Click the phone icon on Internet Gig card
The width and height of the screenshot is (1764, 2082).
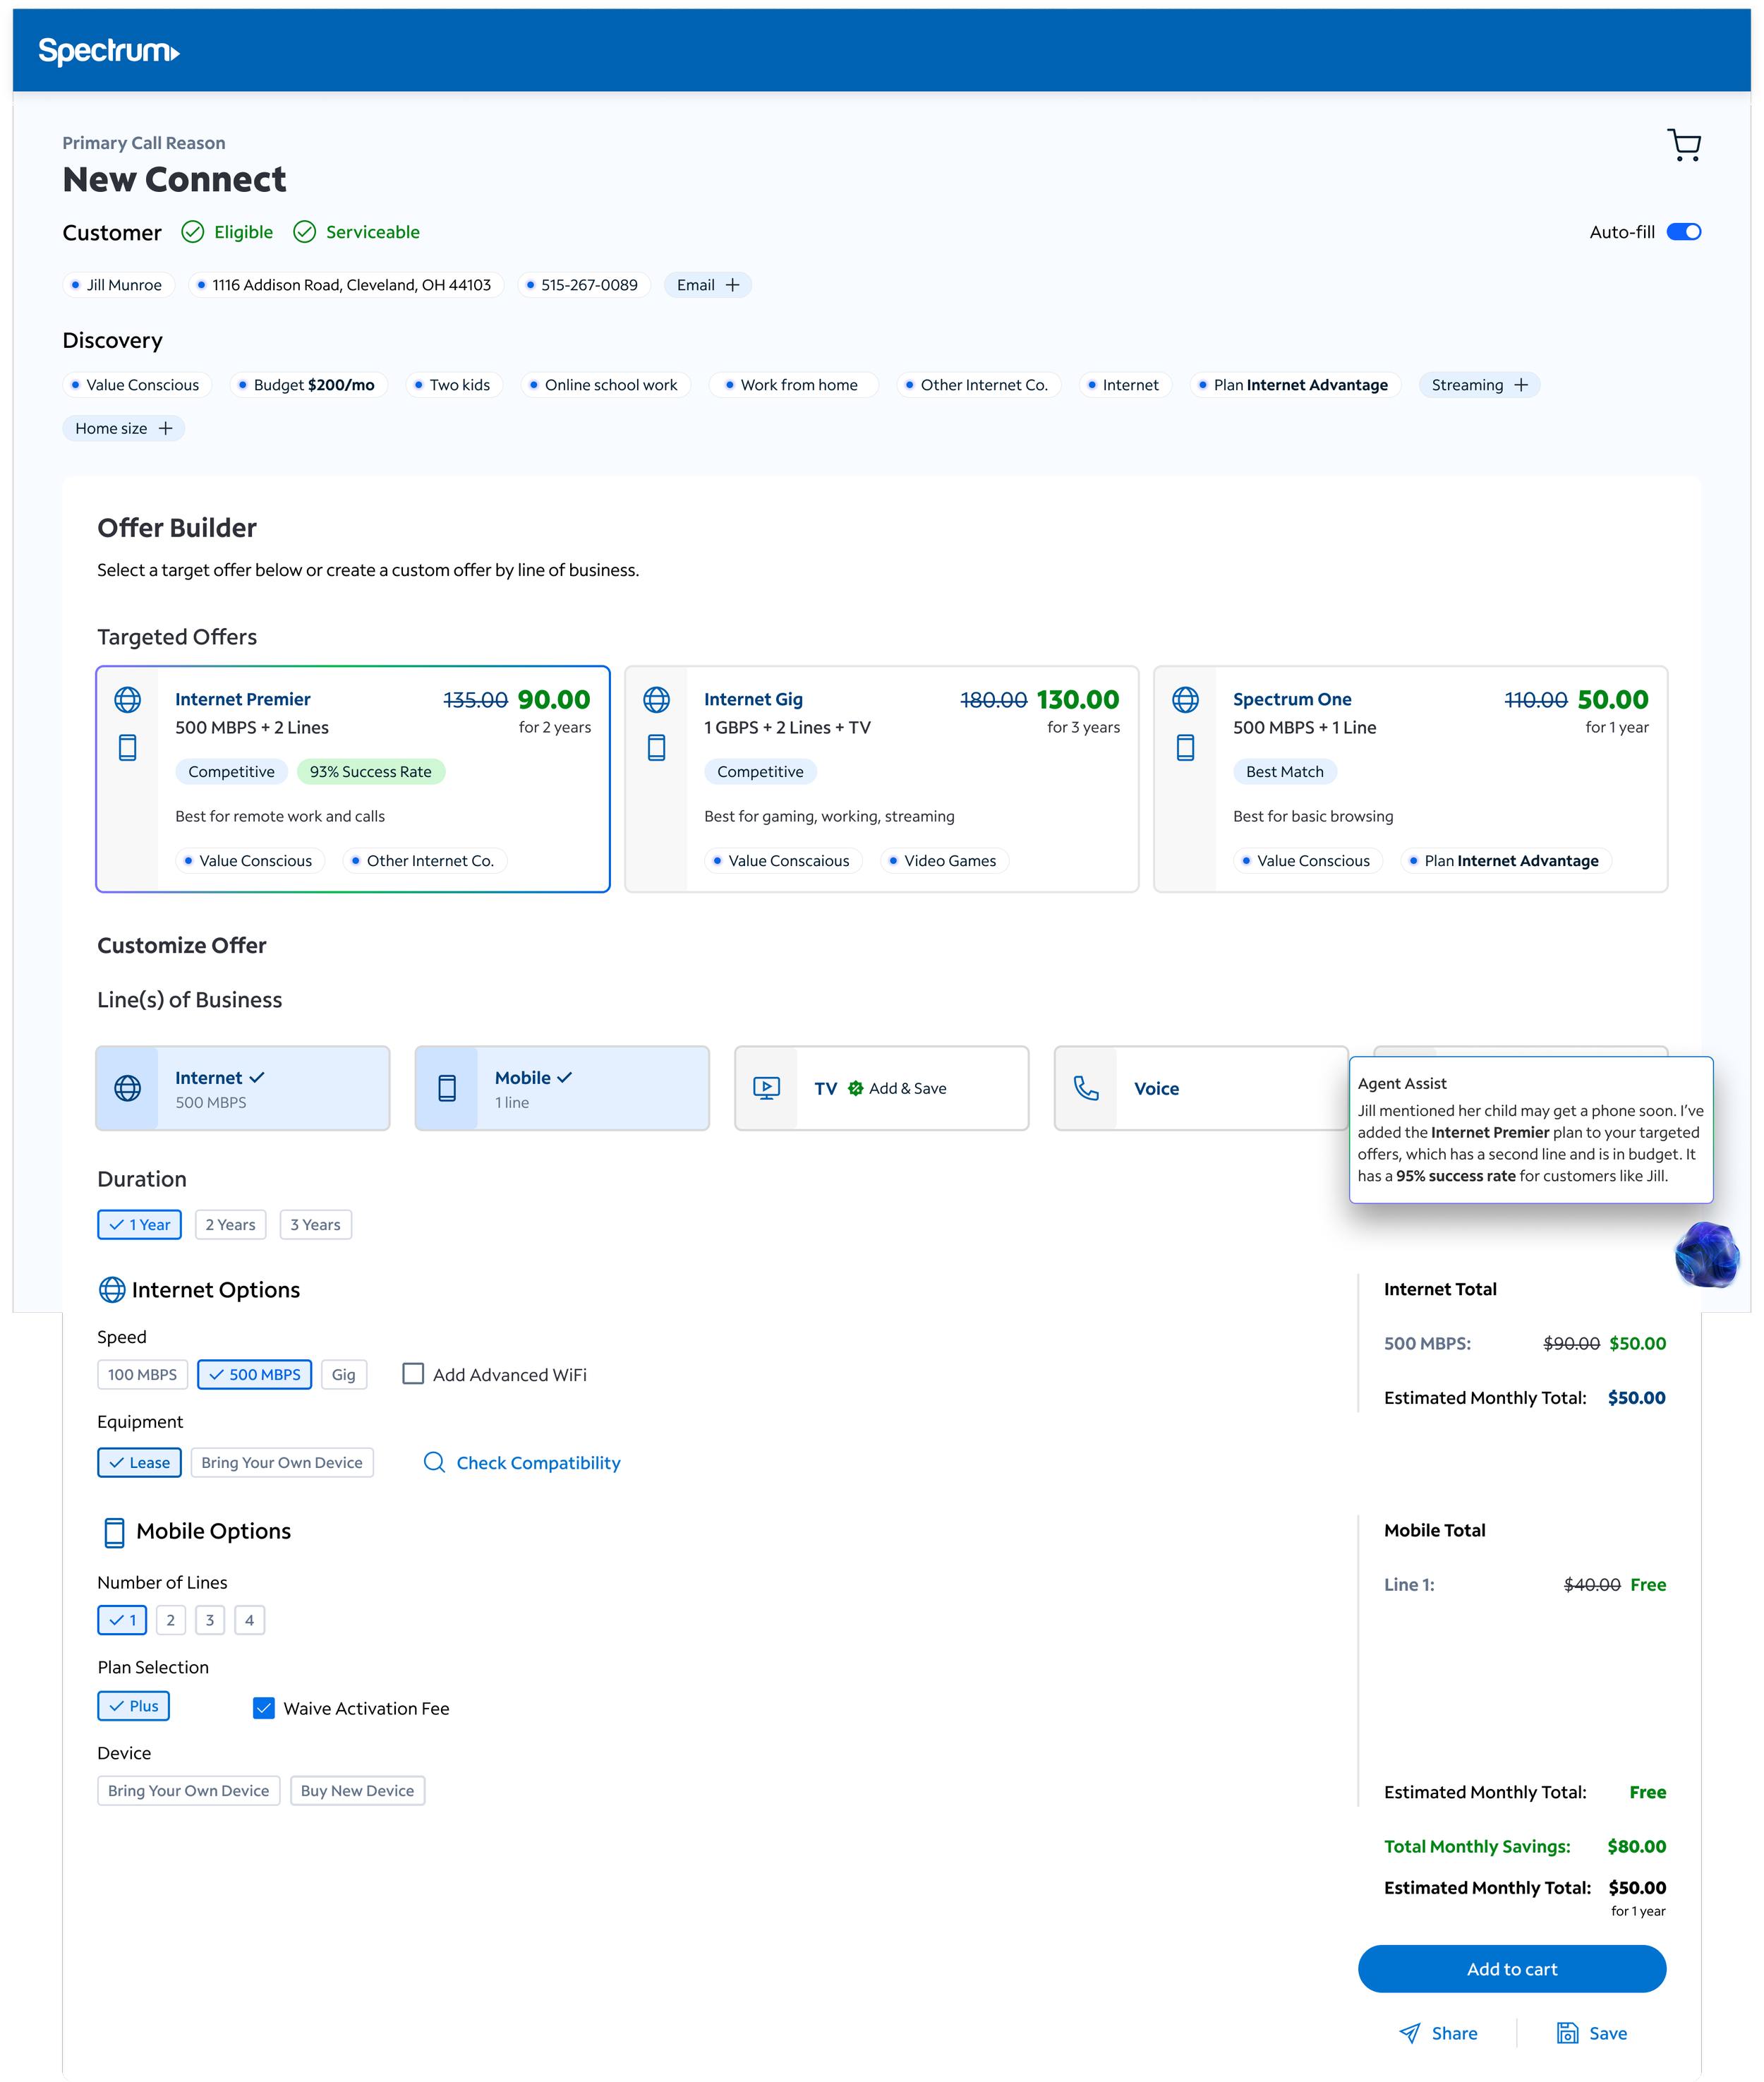coord(657,747)
